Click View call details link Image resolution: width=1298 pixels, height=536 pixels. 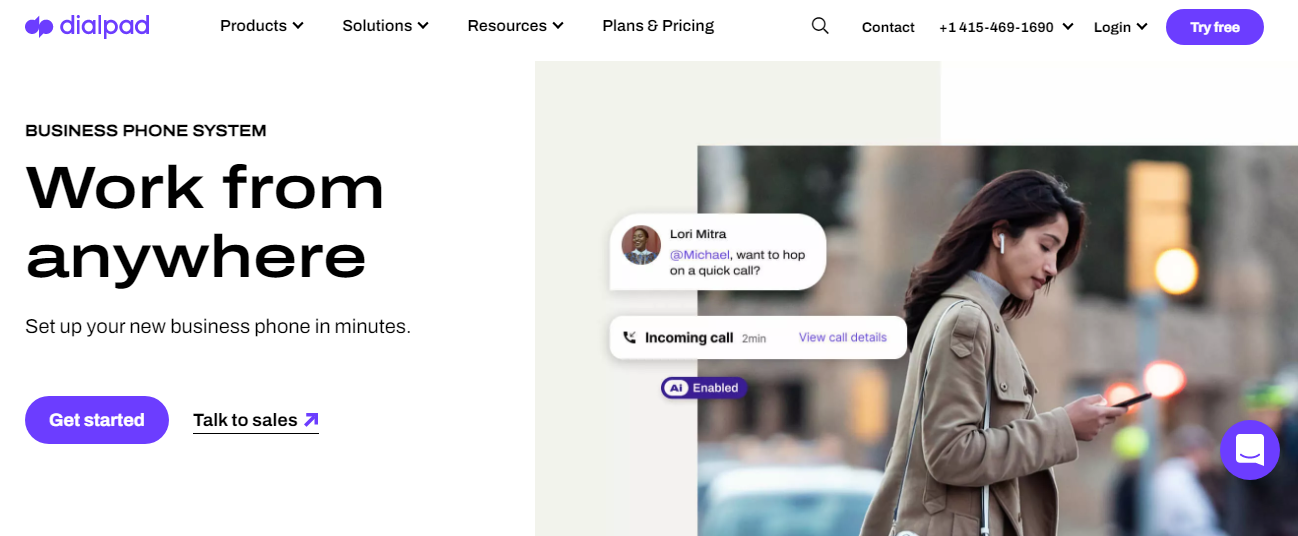click(842, 338)
